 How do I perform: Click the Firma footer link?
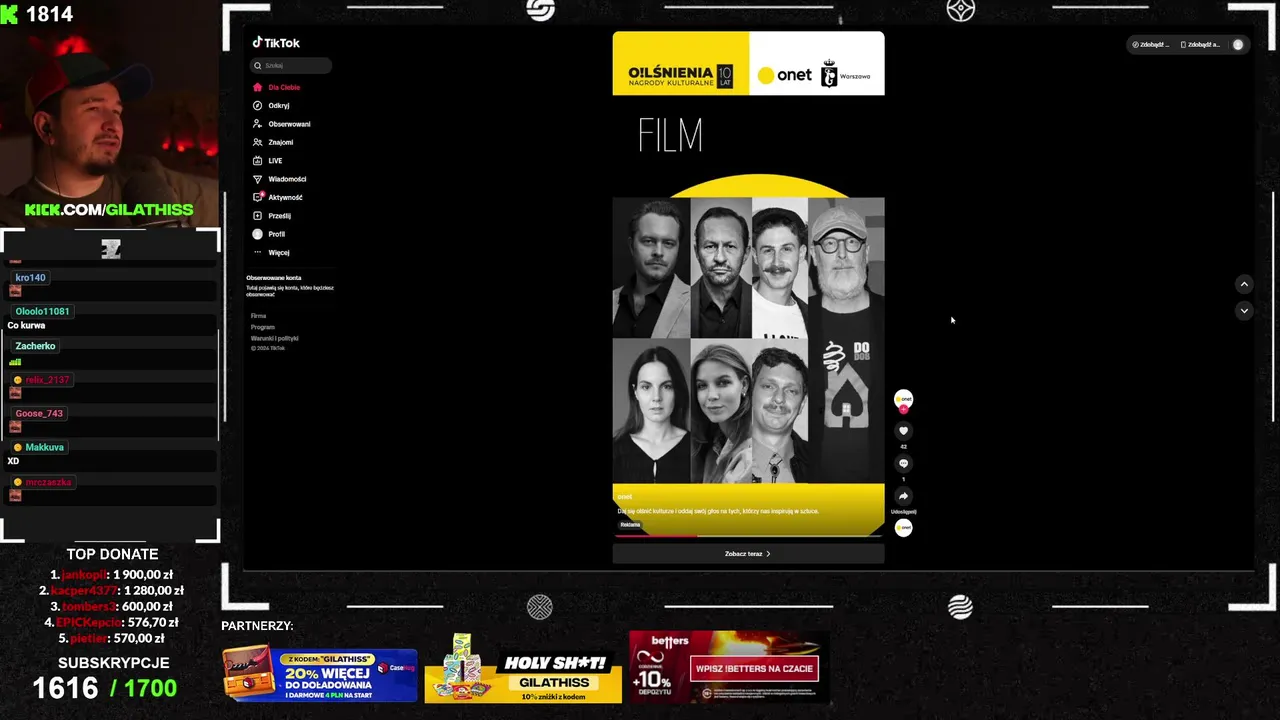click(258, 316)
